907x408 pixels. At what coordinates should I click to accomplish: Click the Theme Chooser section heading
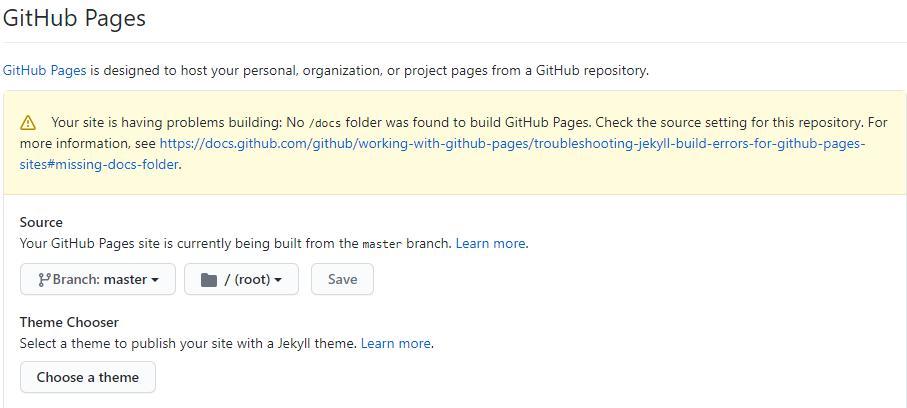coord(69,322)
